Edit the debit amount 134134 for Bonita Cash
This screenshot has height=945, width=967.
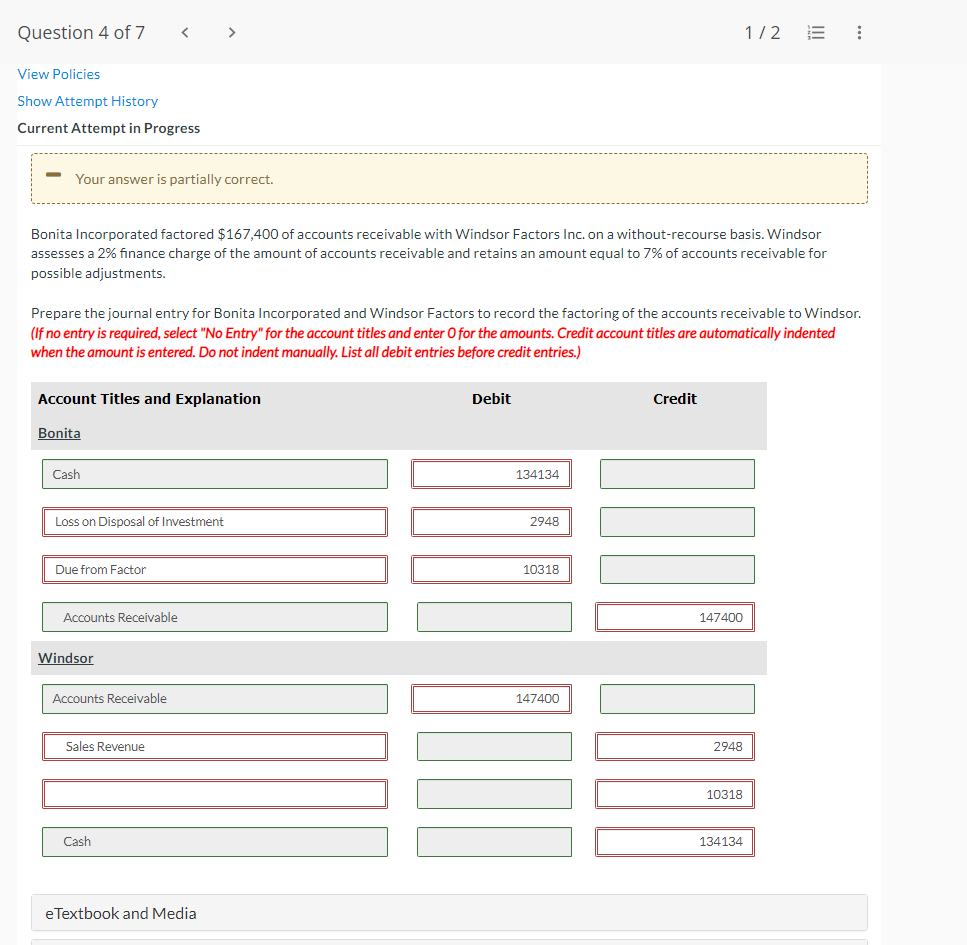click(492, 474)
